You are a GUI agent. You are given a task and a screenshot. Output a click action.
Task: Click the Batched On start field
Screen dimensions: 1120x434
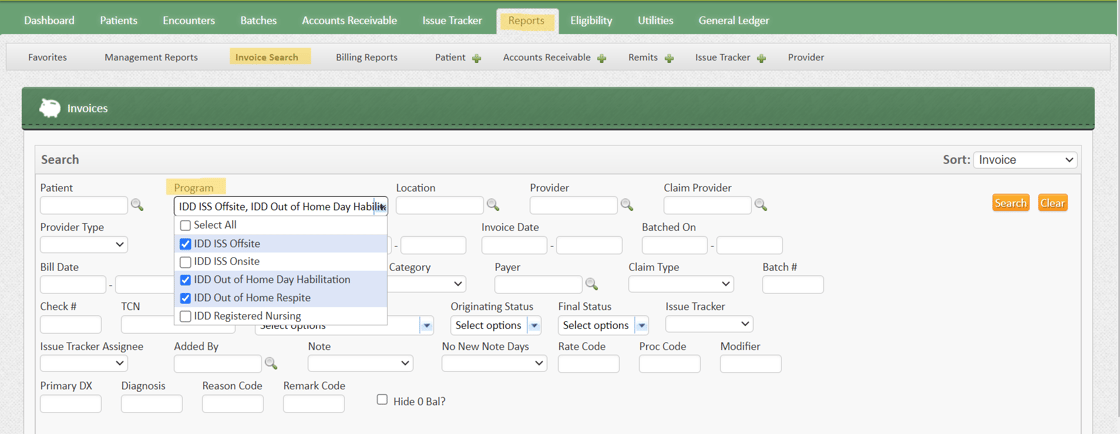point(675,245)
